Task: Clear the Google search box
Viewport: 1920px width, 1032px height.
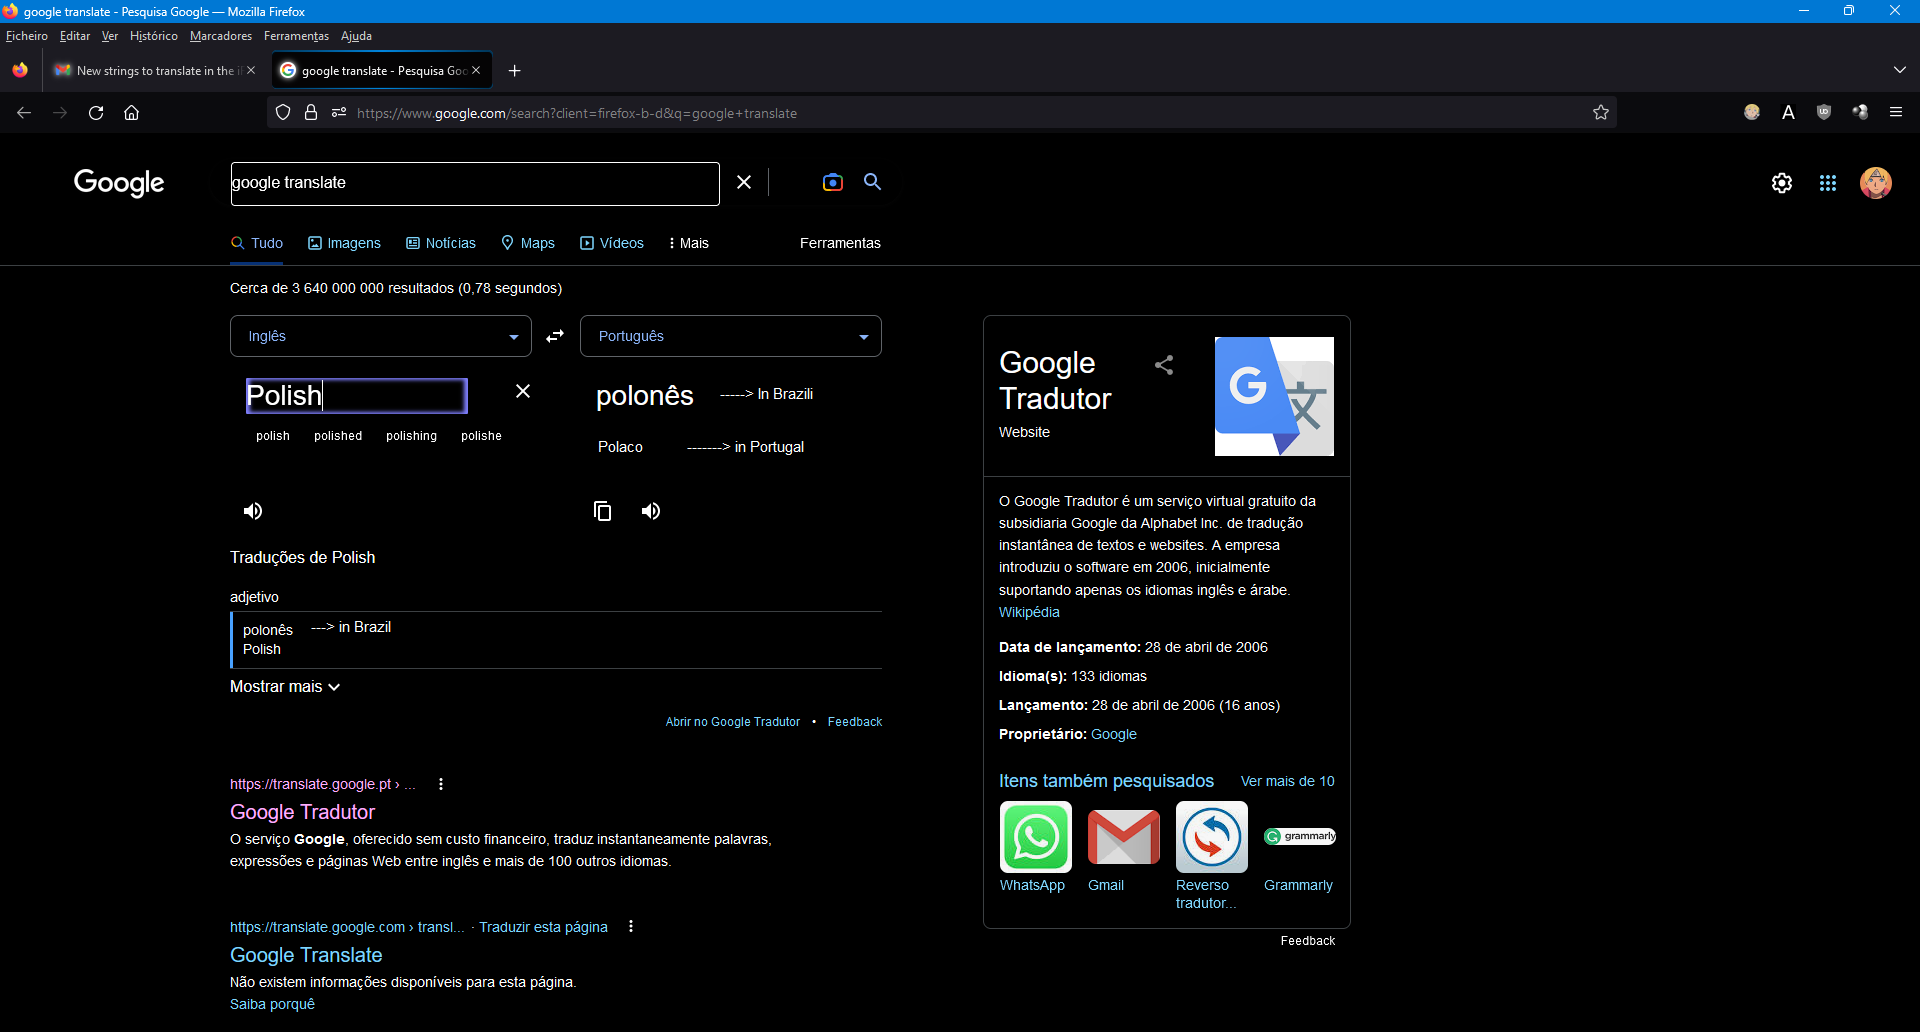Action: coord(744,182)
